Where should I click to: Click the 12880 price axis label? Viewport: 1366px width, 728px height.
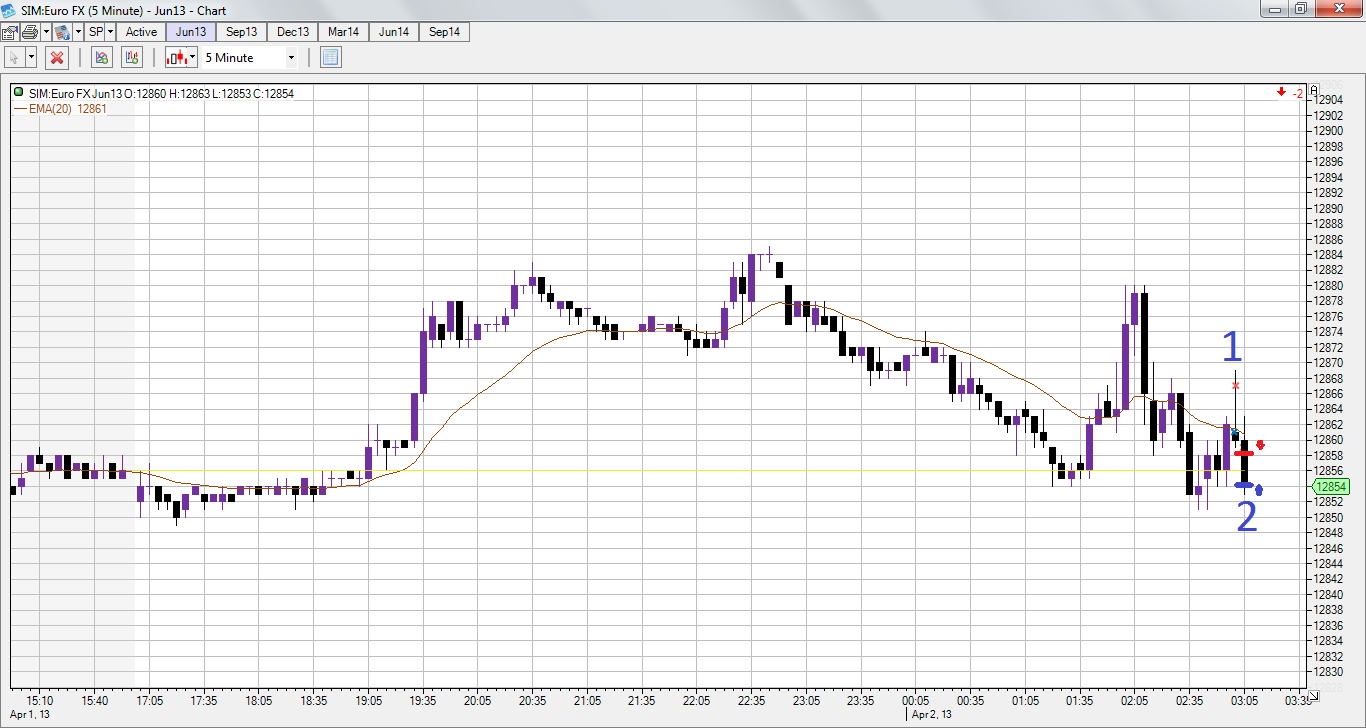1330,285
